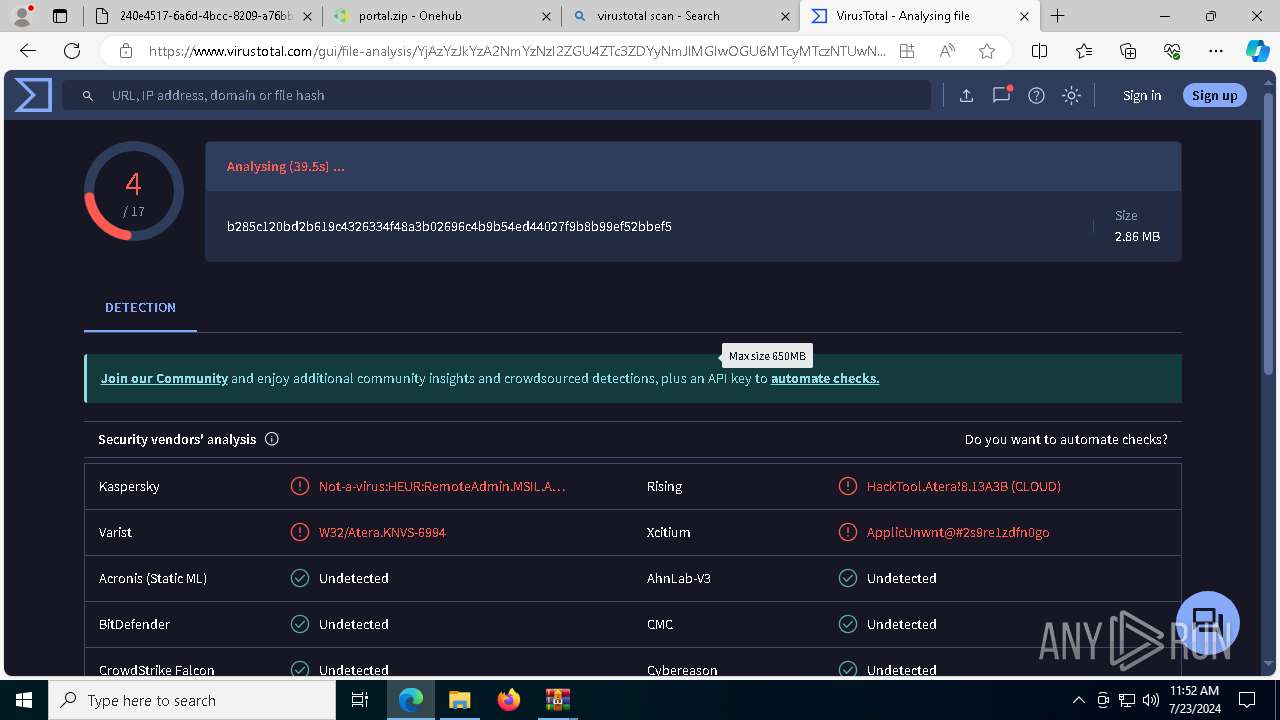Viewport: 1280px width, 720px height.
Task: Click the automate checks link
Action: point(825,378)
